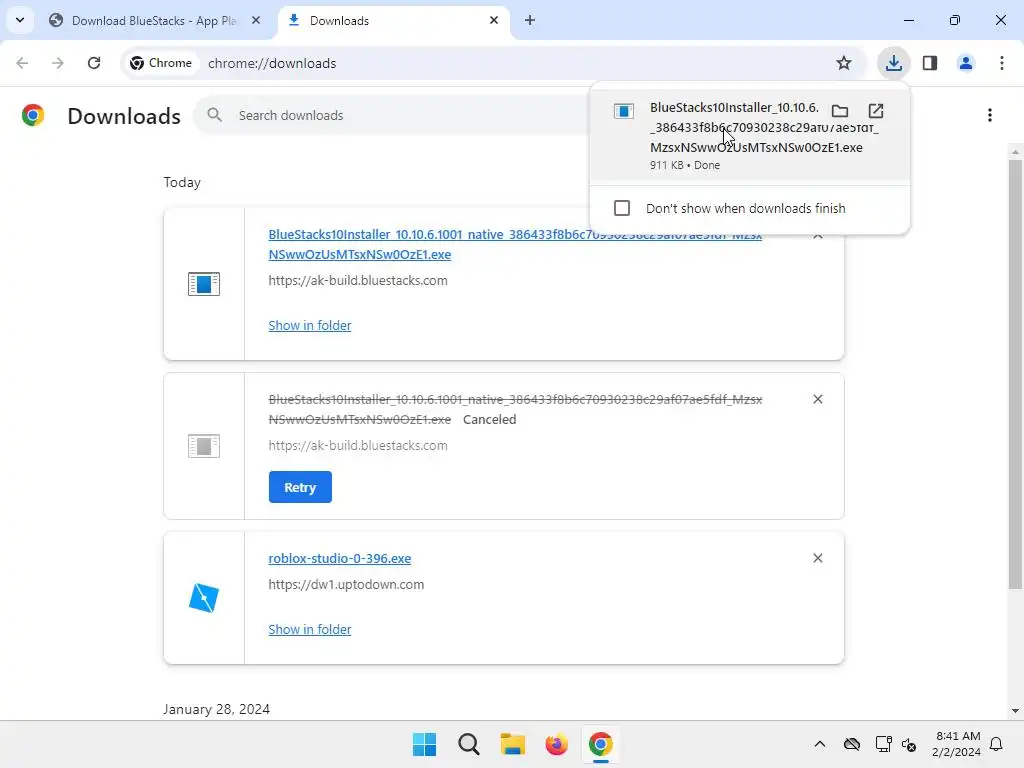The height and width of the screenshot is (768, 1024).
Task: Click the muted volume tray icon
Action: [x=909, y=744]
